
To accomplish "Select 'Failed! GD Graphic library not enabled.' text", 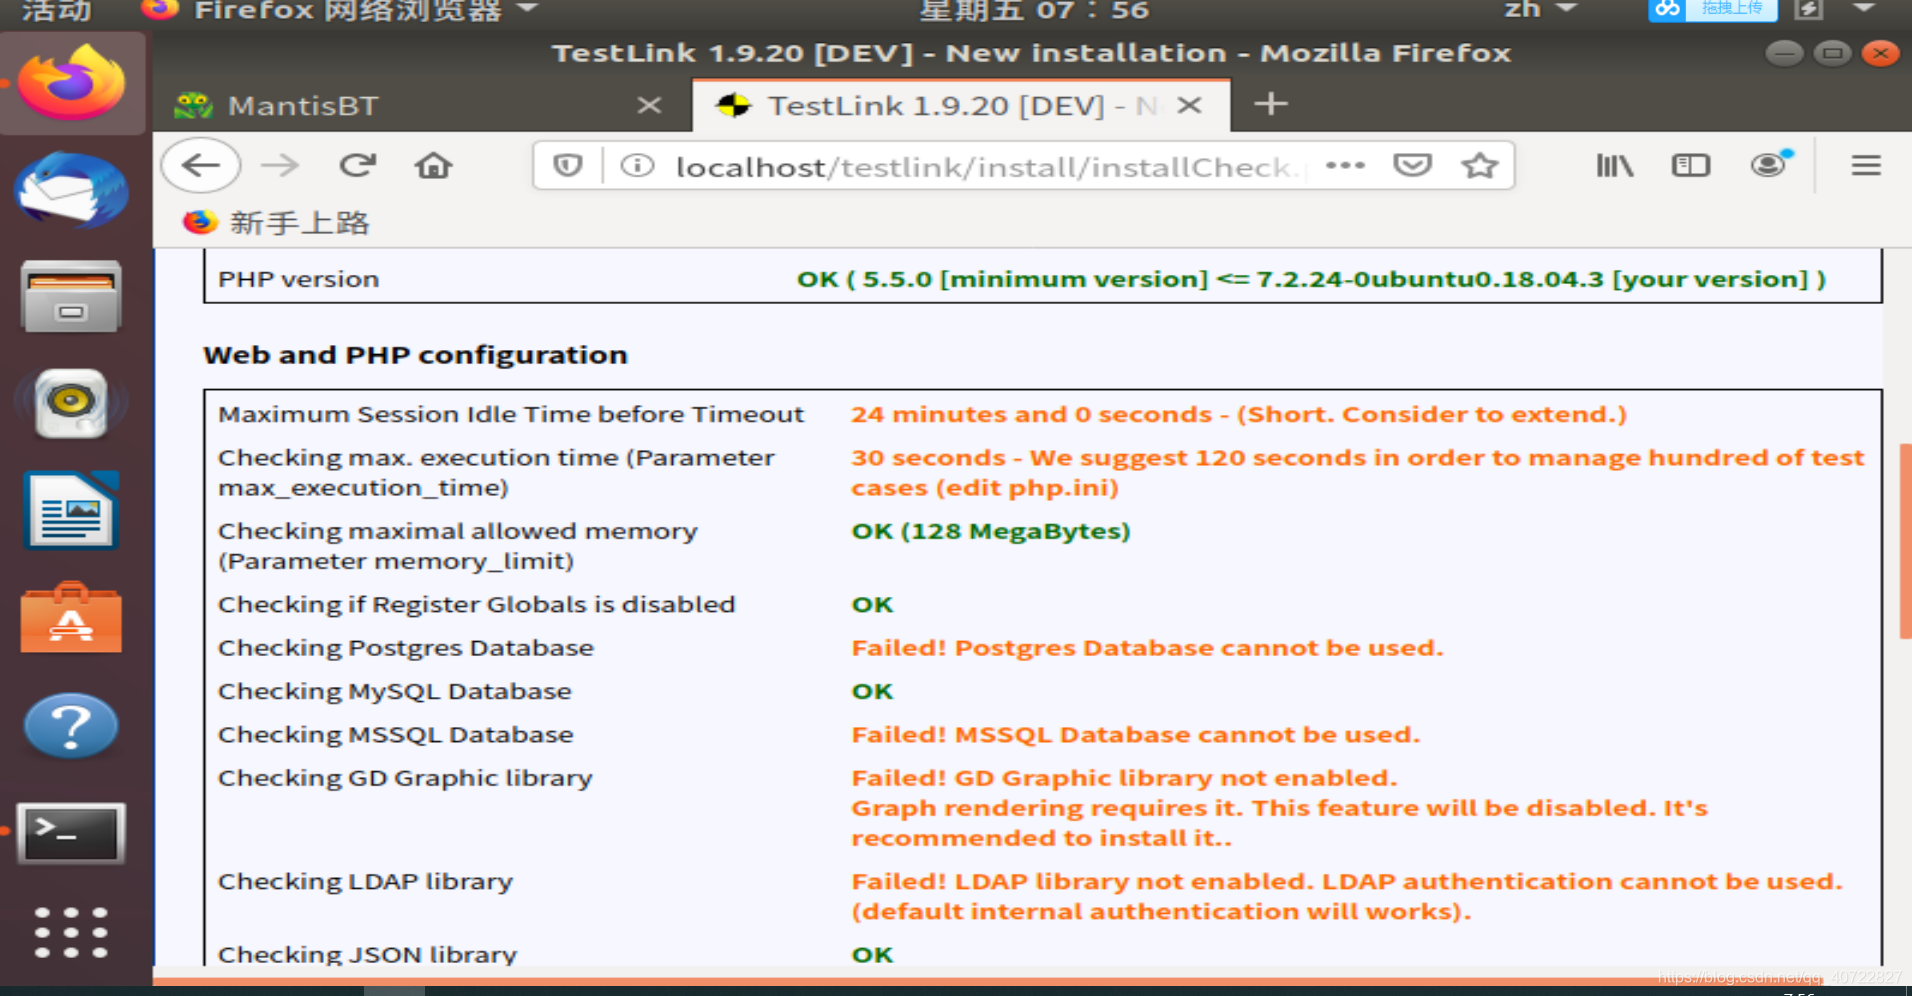I will pos(1123,778).
